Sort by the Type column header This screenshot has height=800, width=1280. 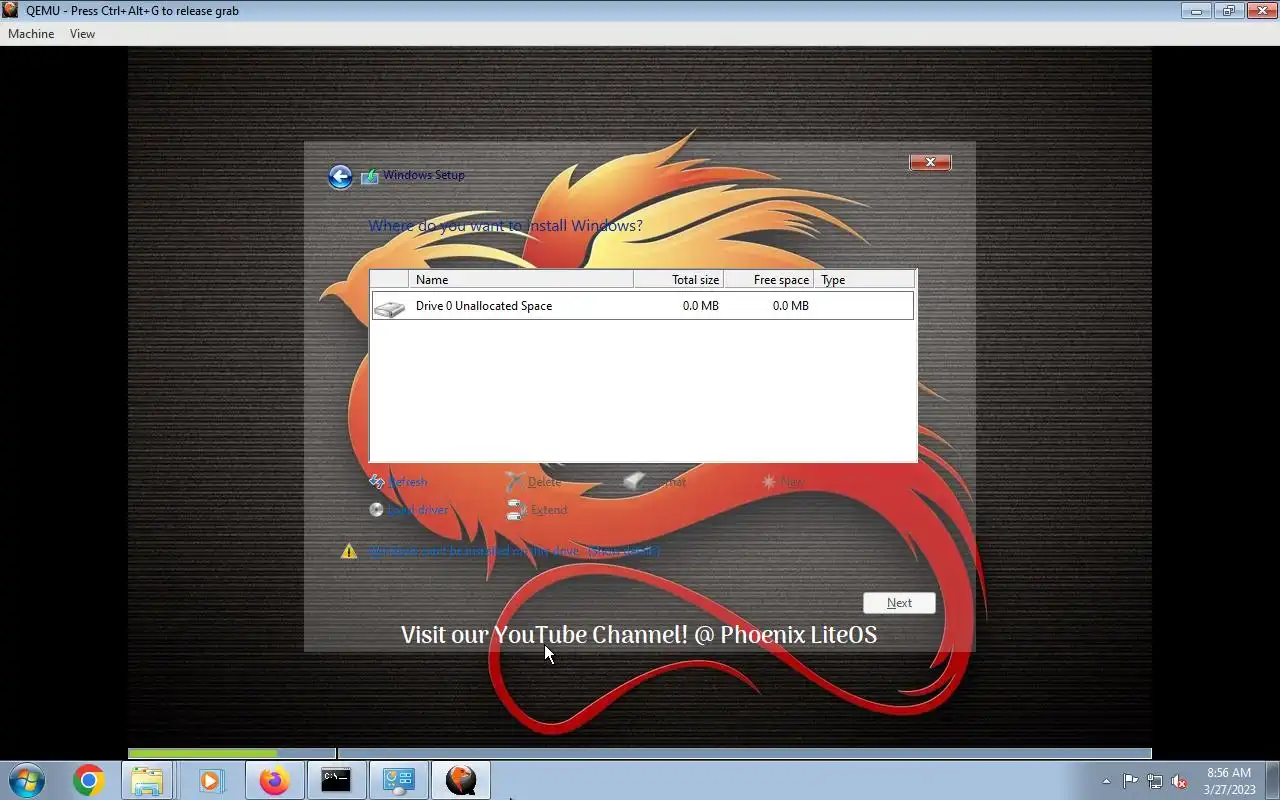864,280
